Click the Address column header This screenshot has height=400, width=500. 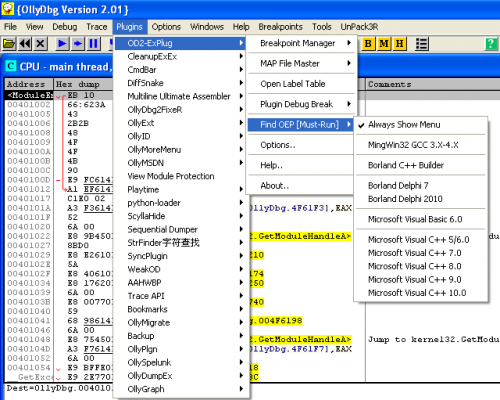click(29, 84)
